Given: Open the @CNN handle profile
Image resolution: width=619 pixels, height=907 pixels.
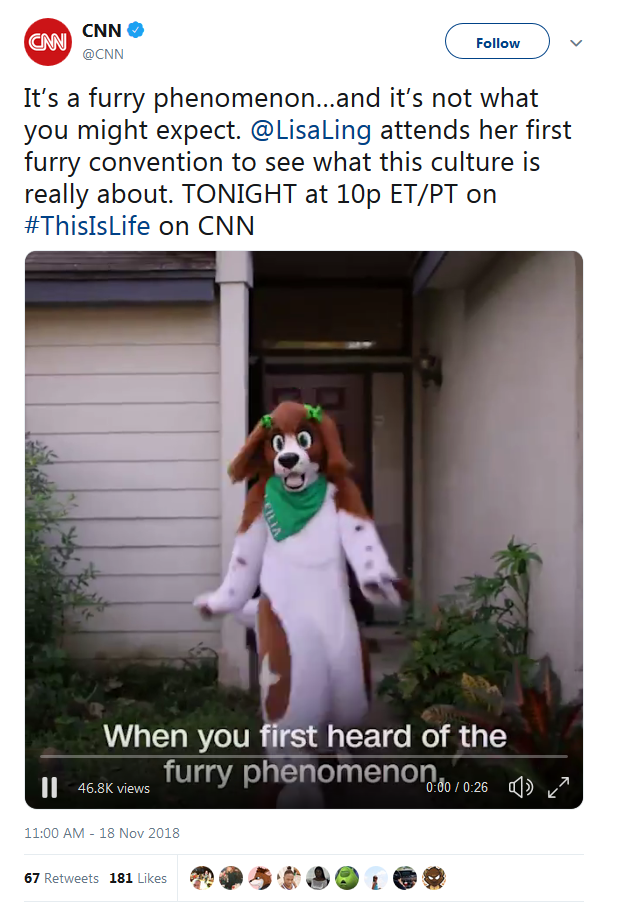Looking at the screenshot, I should point(103,54).
